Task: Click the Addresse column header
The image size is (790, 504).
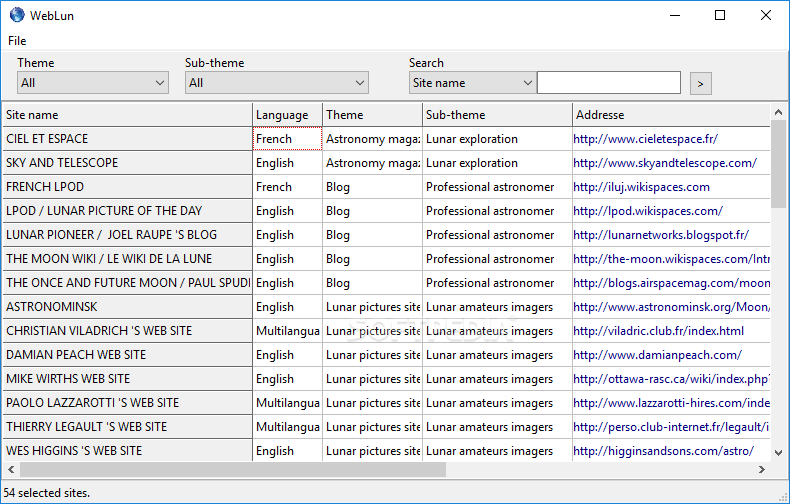Action: pos(671,115)
